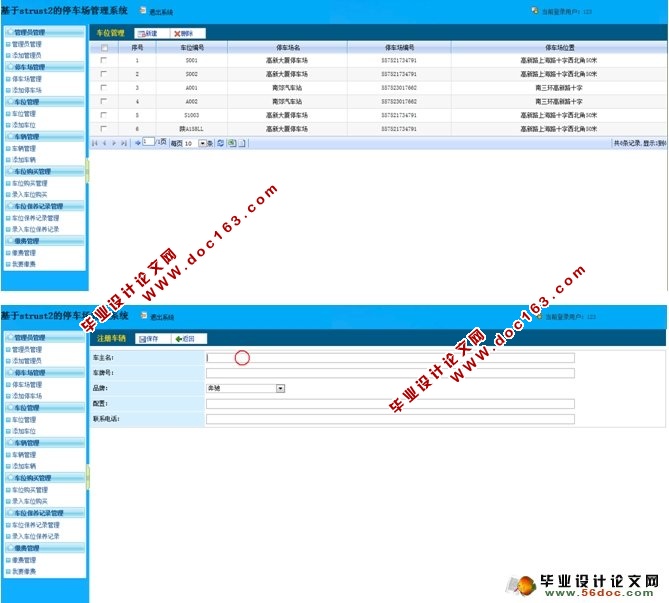The height and width of the screenshot is (603, 669).
Task: Collapse 车位购买管理 section on 车位管理 page sidebar
Action: (45, 172)
